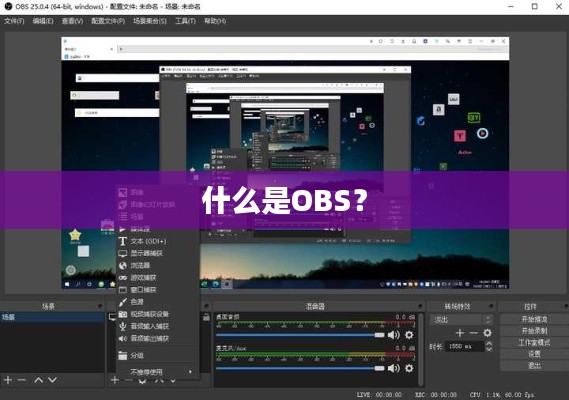Click the green iQIYI icon in the preview
Viewport: 569px width, 400px height.
coord(474,117)
